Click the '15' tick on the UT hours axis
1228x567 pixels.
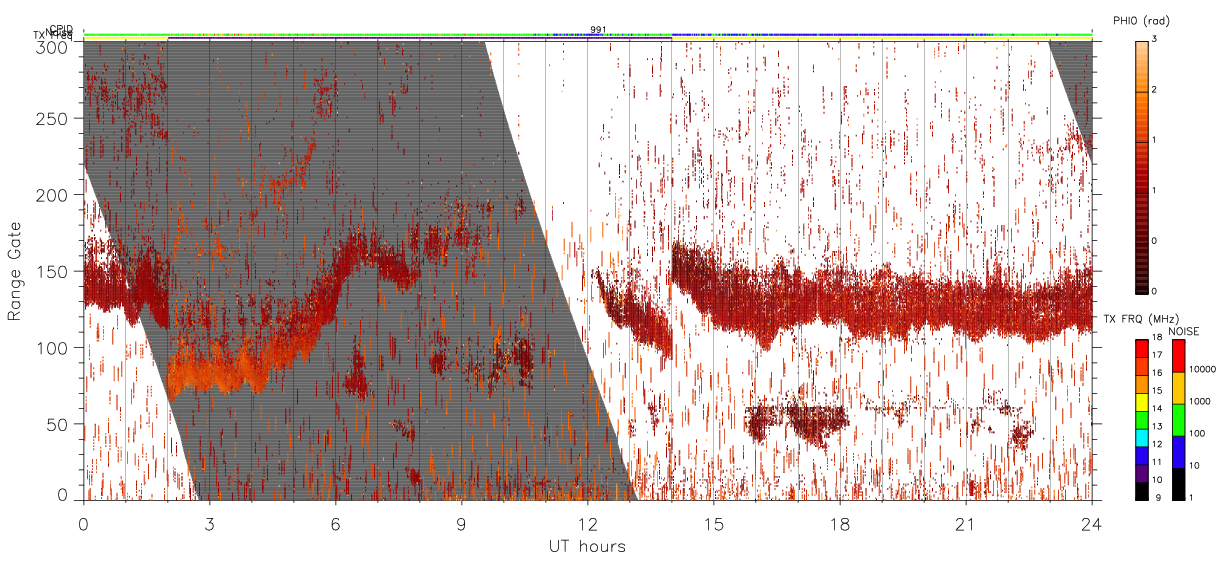click(713, 523)
